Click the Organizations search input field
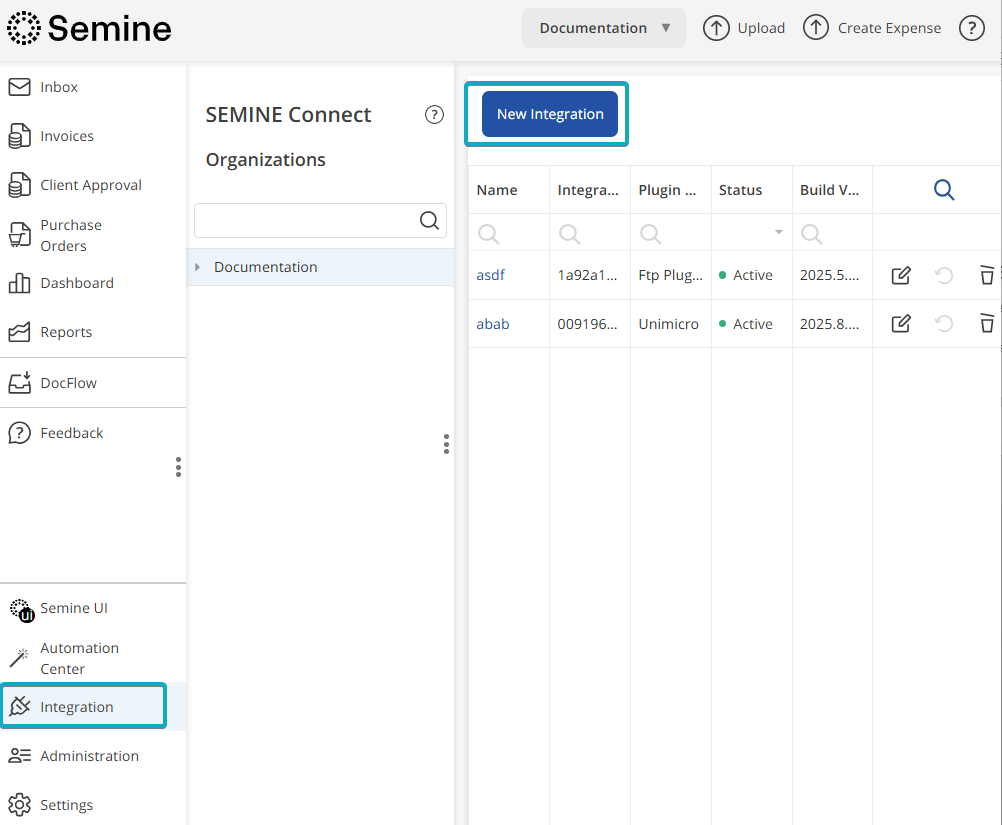The width and height of the screenshot is (1002, 825). point(305,221)
